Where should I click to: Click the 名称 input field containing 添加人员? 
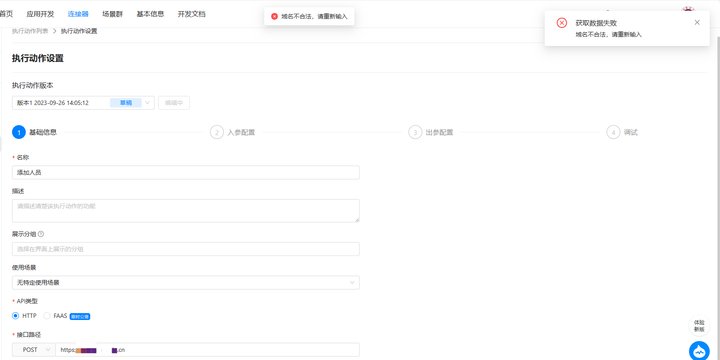point(186,173)
